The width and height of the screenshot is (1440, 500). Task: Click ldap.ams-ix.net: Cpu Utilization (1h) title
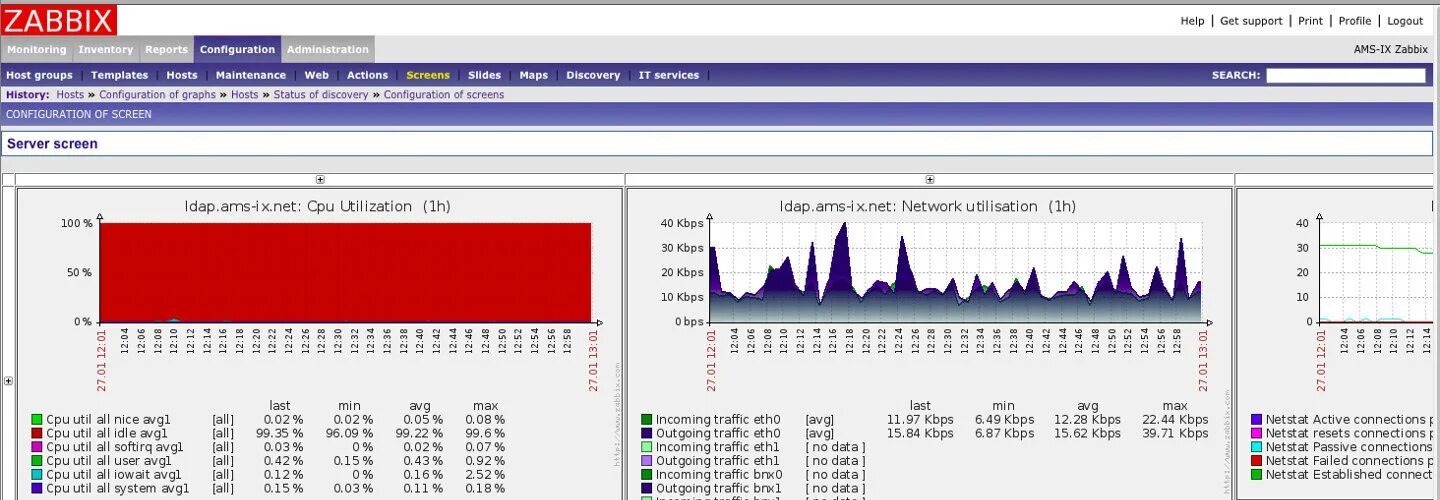pyautogui.click(x=317, y=206)
